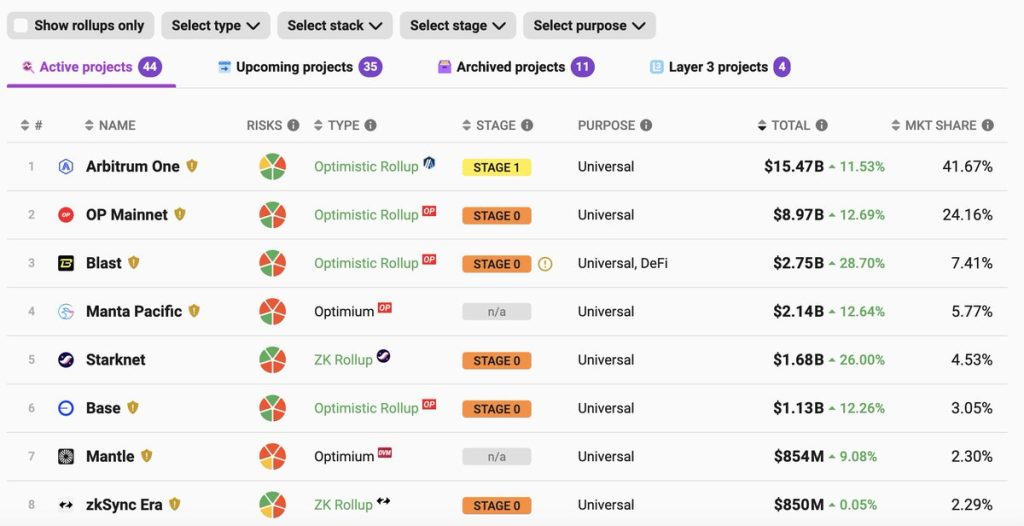1024x526 pixels.
Task: Click the Universal, DeFi purpose text
Action: (622, 263)
